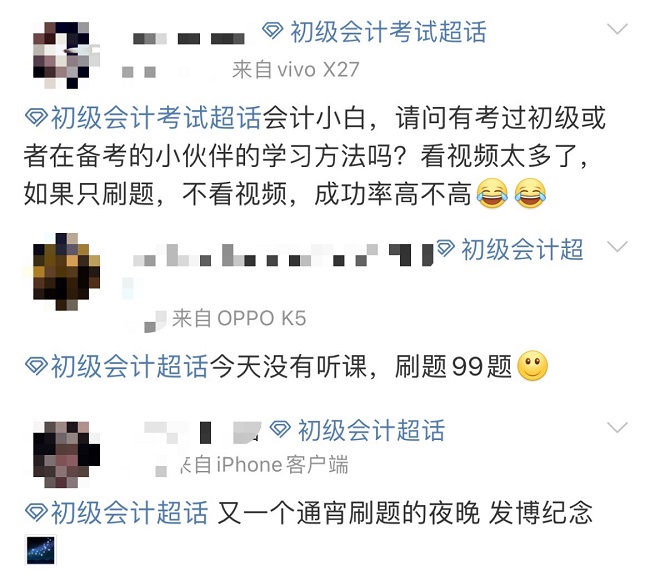Open the first post's pixelated user avatar
Viewport: 650px width, 577px height.
[66, 55]
